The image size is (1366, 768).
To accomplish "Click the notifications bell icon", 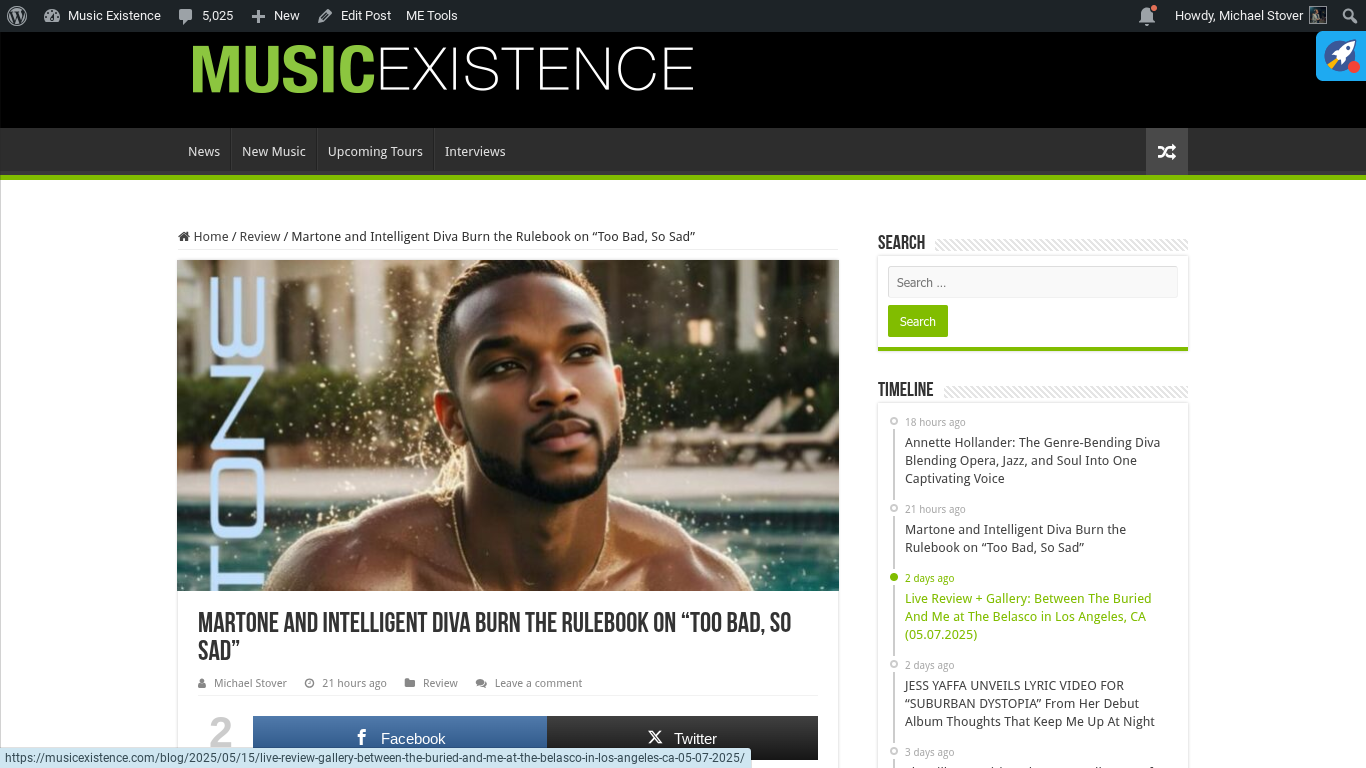I will (1147, 15).
